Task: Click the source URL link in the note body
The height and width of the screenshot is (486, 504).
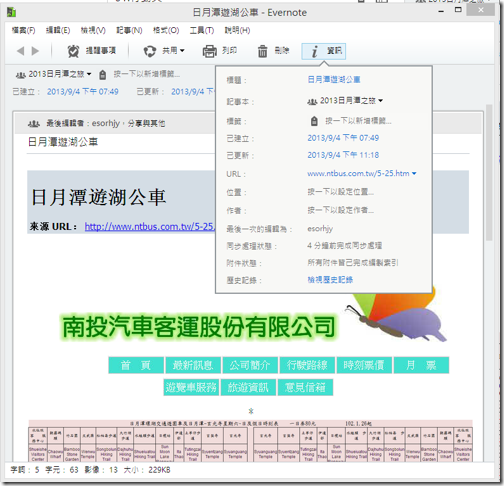Action: point(149,227)
